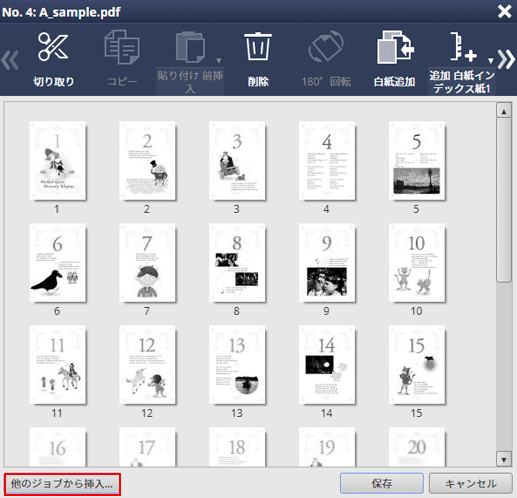The height and width of the screenshot is (498, 517).
Task: Select page 5 thumbnail
Action: (417, 161)
